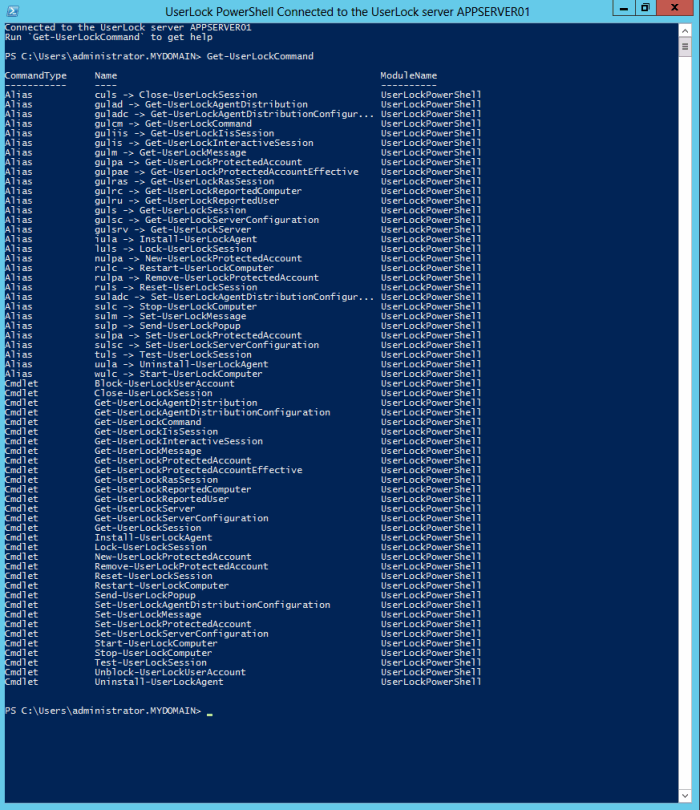Click the 'Run Get-UserLockCommand to get help' line
This screenshot has height=810, width=700.
[108, 37]
